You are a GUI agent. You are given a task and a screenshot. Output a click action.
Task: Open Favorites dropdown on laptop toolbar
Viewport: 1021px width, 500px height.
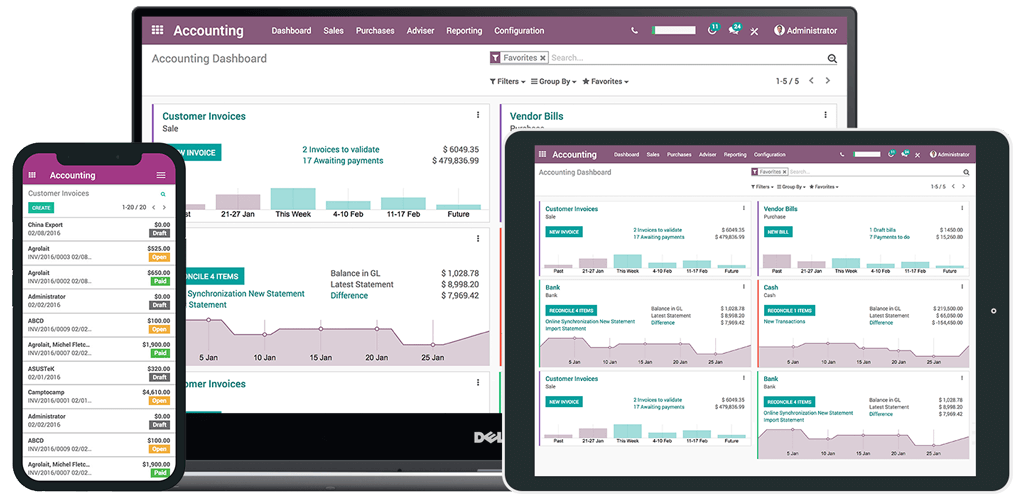pos(606,82)
